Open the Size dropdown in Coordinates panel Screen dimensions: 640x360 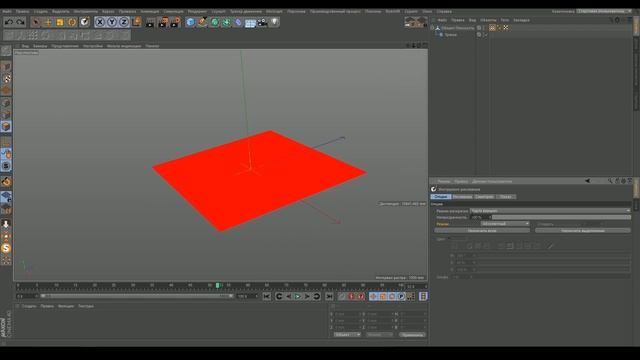tap(379, 335)
